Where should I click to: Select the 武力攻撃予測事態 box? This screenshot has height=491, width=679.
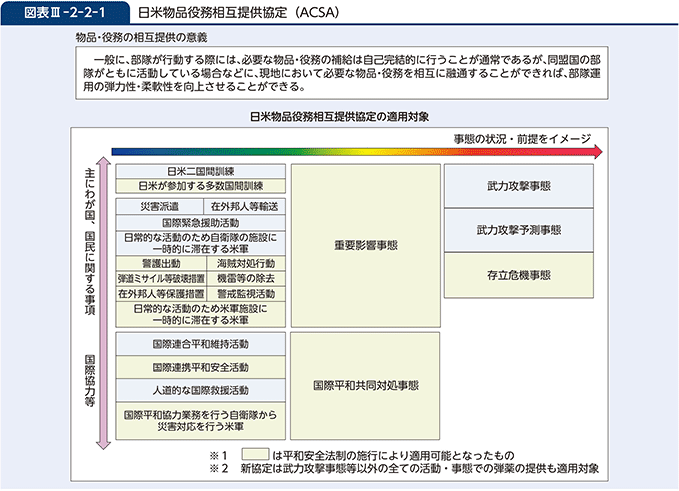tap(519, 230)
